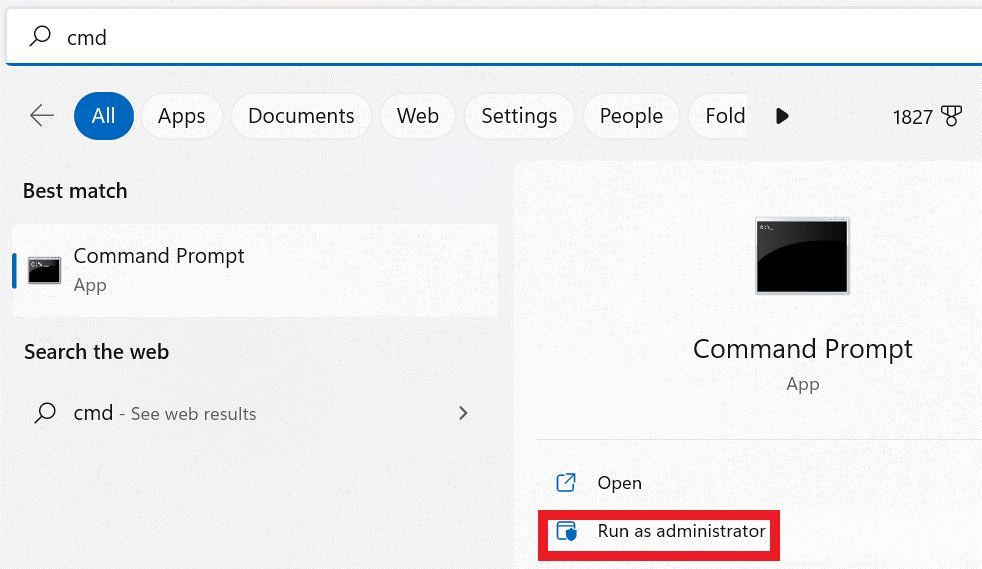
Task: Click the large Command Prompt preview thumbnail
Action: 802,255
